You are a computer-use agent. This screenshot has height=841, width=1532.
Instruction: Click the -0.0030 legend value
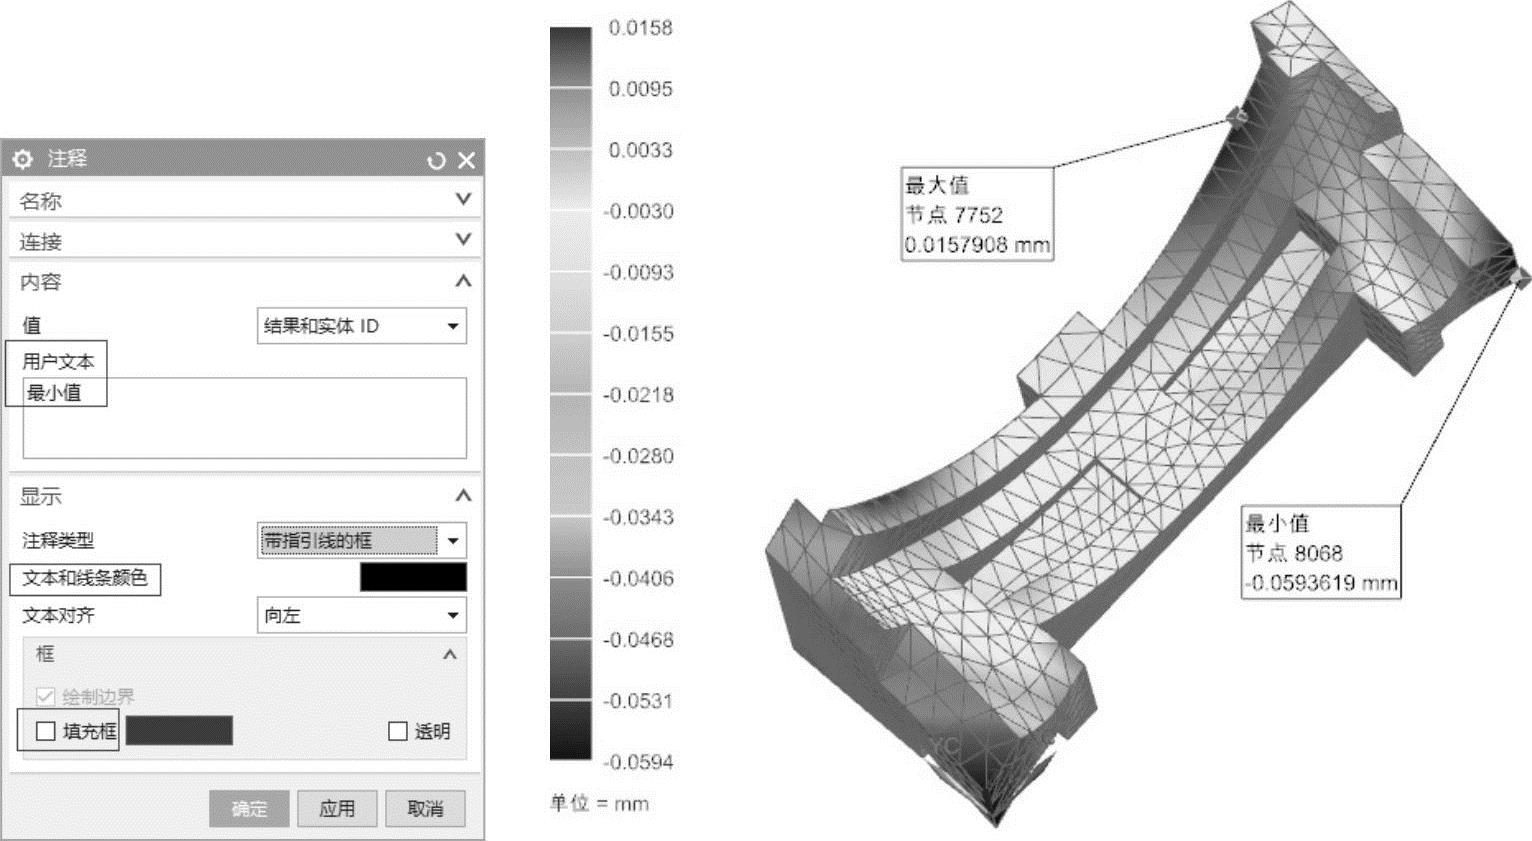[638, 211]
